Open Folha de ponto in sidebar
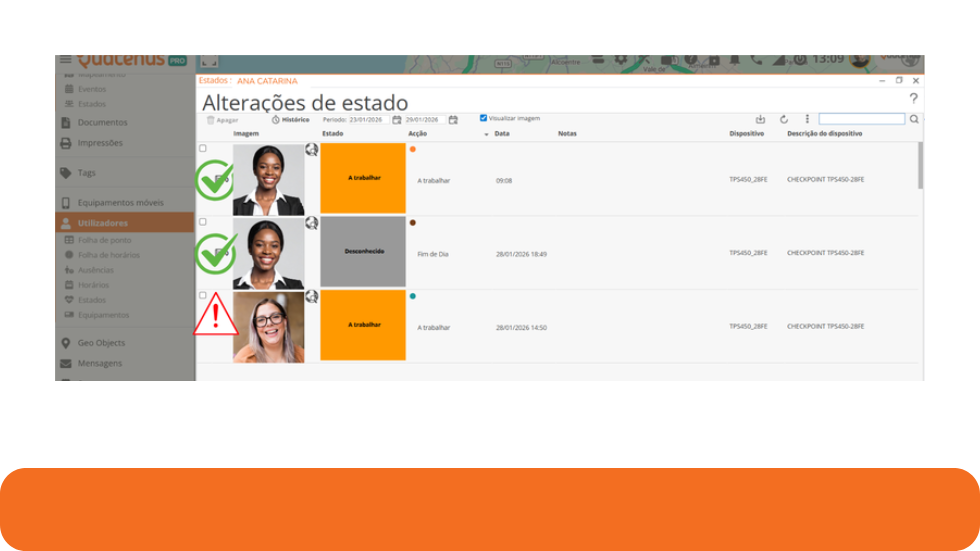The width and height of the screenshot is (980, 551). click(x=104, y=240)
